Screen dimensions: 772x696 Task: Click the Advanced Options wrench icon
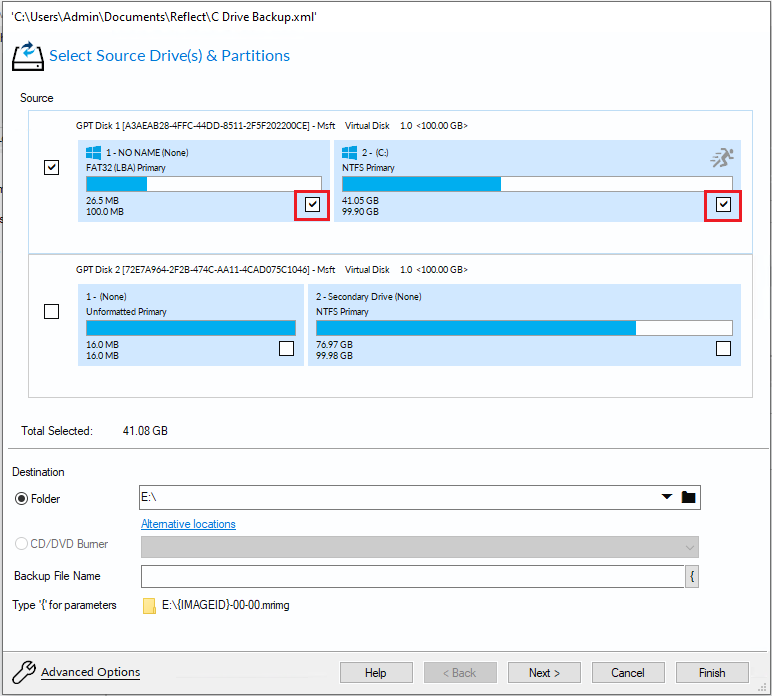pyautogui.click(x=22, y=672)
